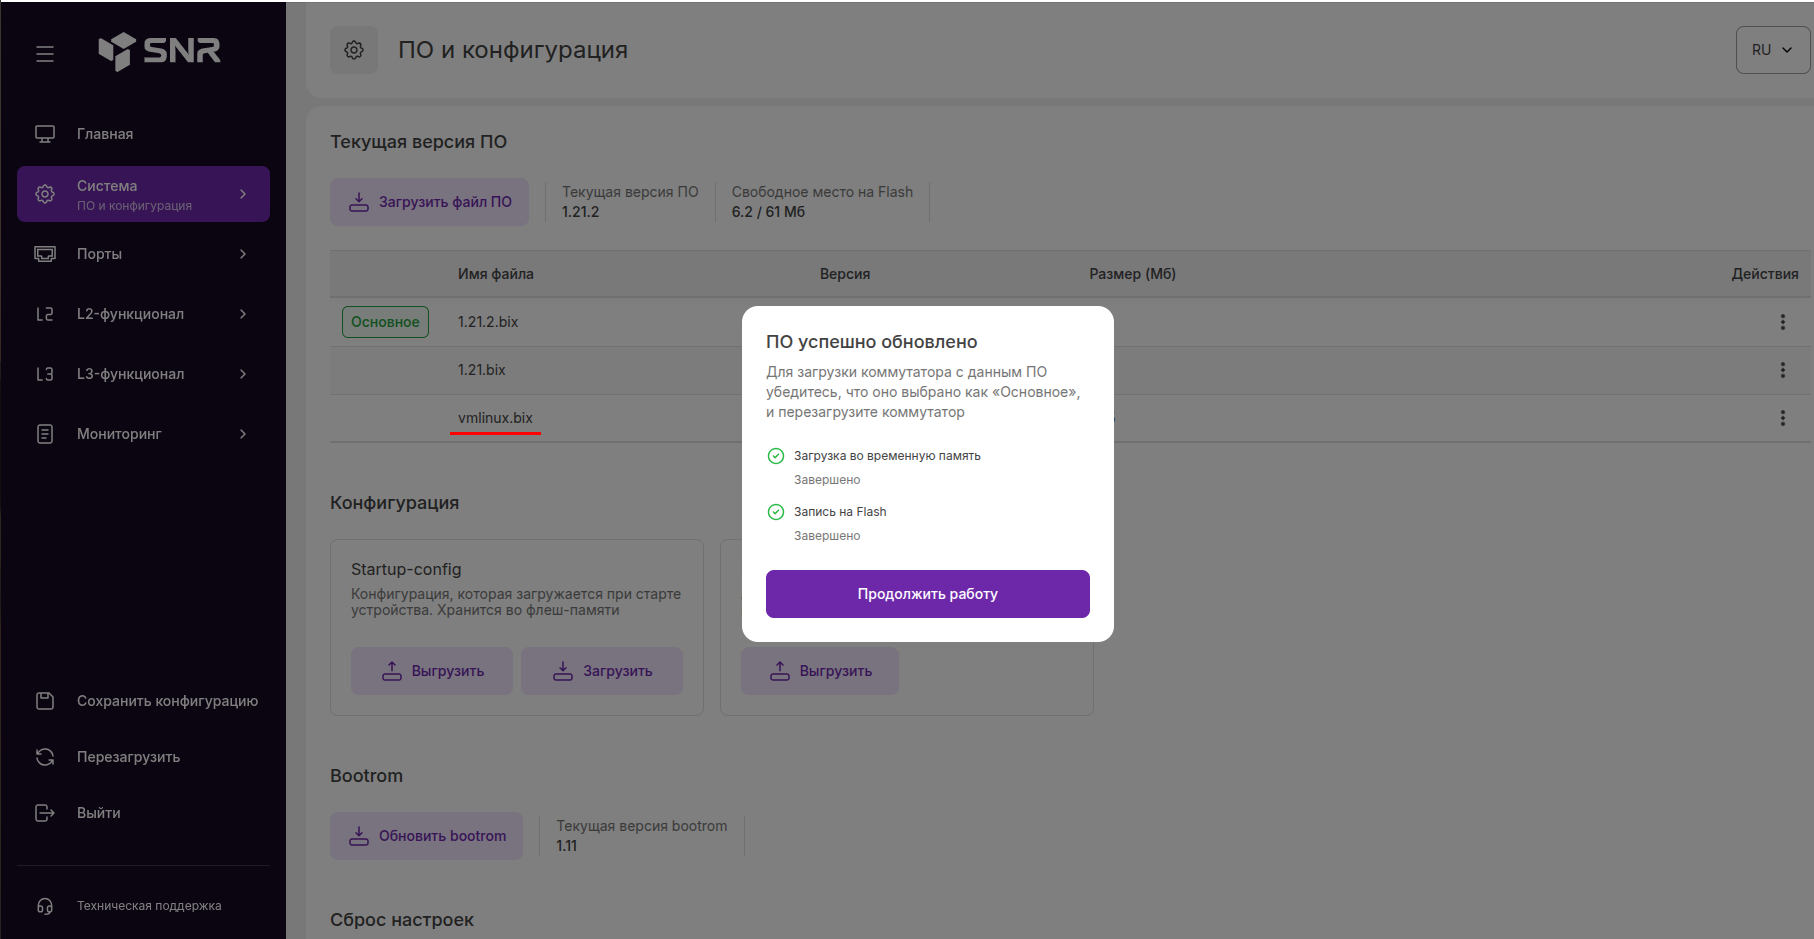The image size is (1814, 939).
Task: Open actions menu for 1.21.2.bix row
Action: coord(1782,322)
